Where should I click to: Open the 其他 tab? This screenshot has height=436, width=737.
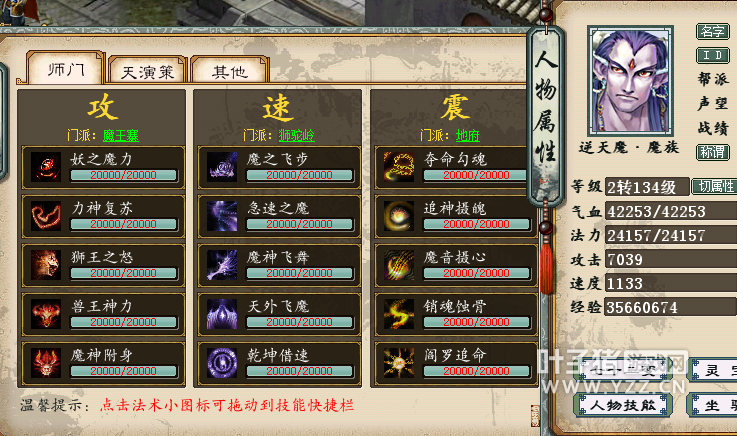[x=229, y=72]
